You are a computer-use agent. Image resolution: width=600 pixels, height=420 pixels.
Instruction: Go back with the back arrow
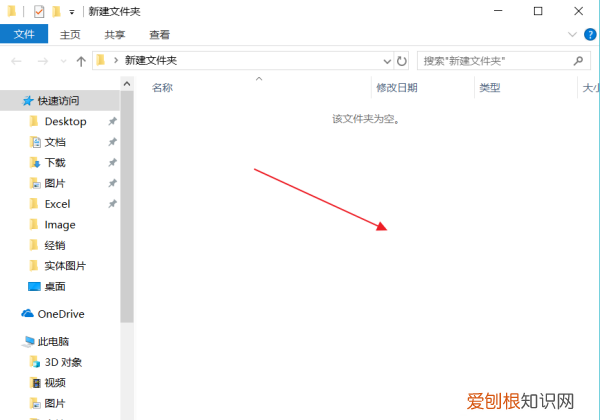click(x=16, y=61)
